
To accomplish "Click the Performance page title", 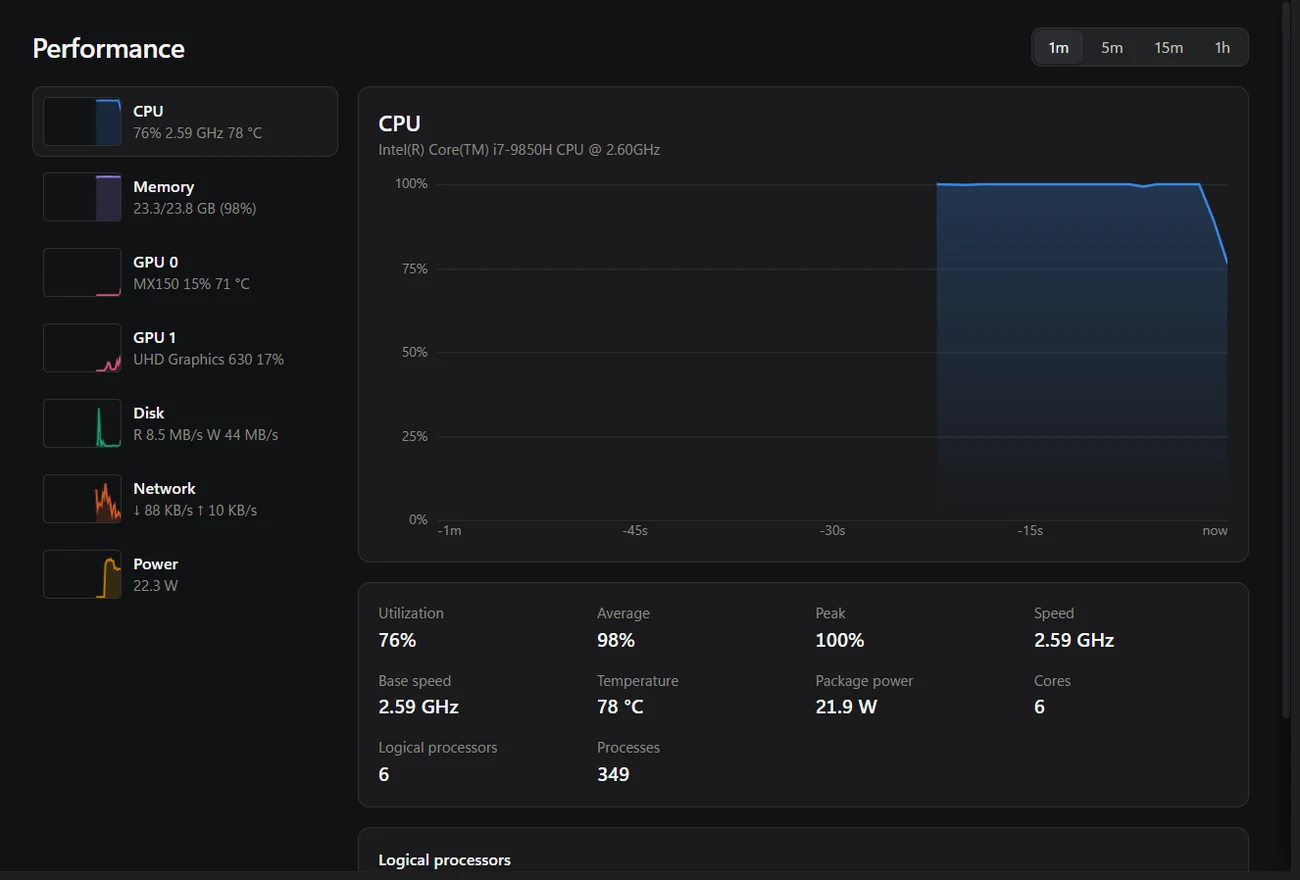I will [x=108, y=48].
